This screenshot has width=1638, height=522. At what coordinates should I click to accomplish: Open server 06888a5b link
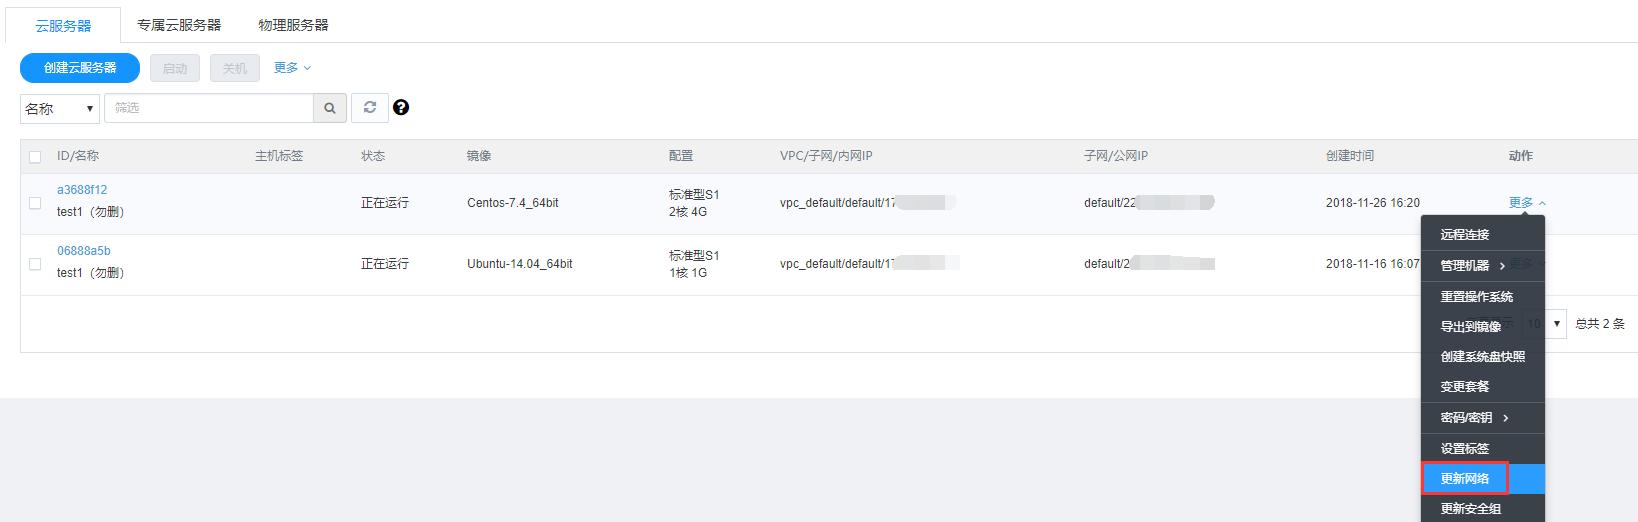pyautogui.click(x=84, y=251)
